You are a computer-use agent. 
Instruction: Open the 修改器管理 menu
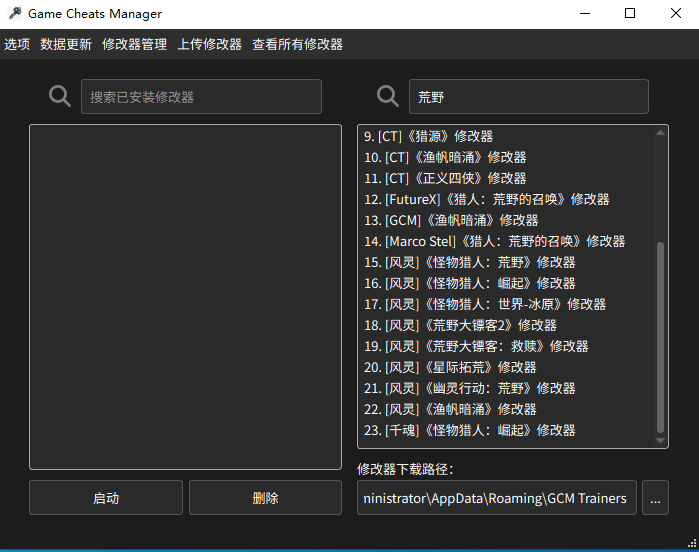pyautogui.click(x=134, y=44)
